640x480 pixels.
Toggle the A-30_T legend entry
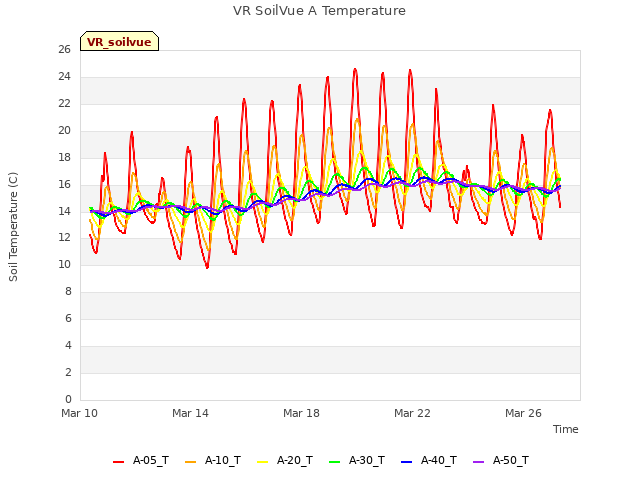pos(357,461)
